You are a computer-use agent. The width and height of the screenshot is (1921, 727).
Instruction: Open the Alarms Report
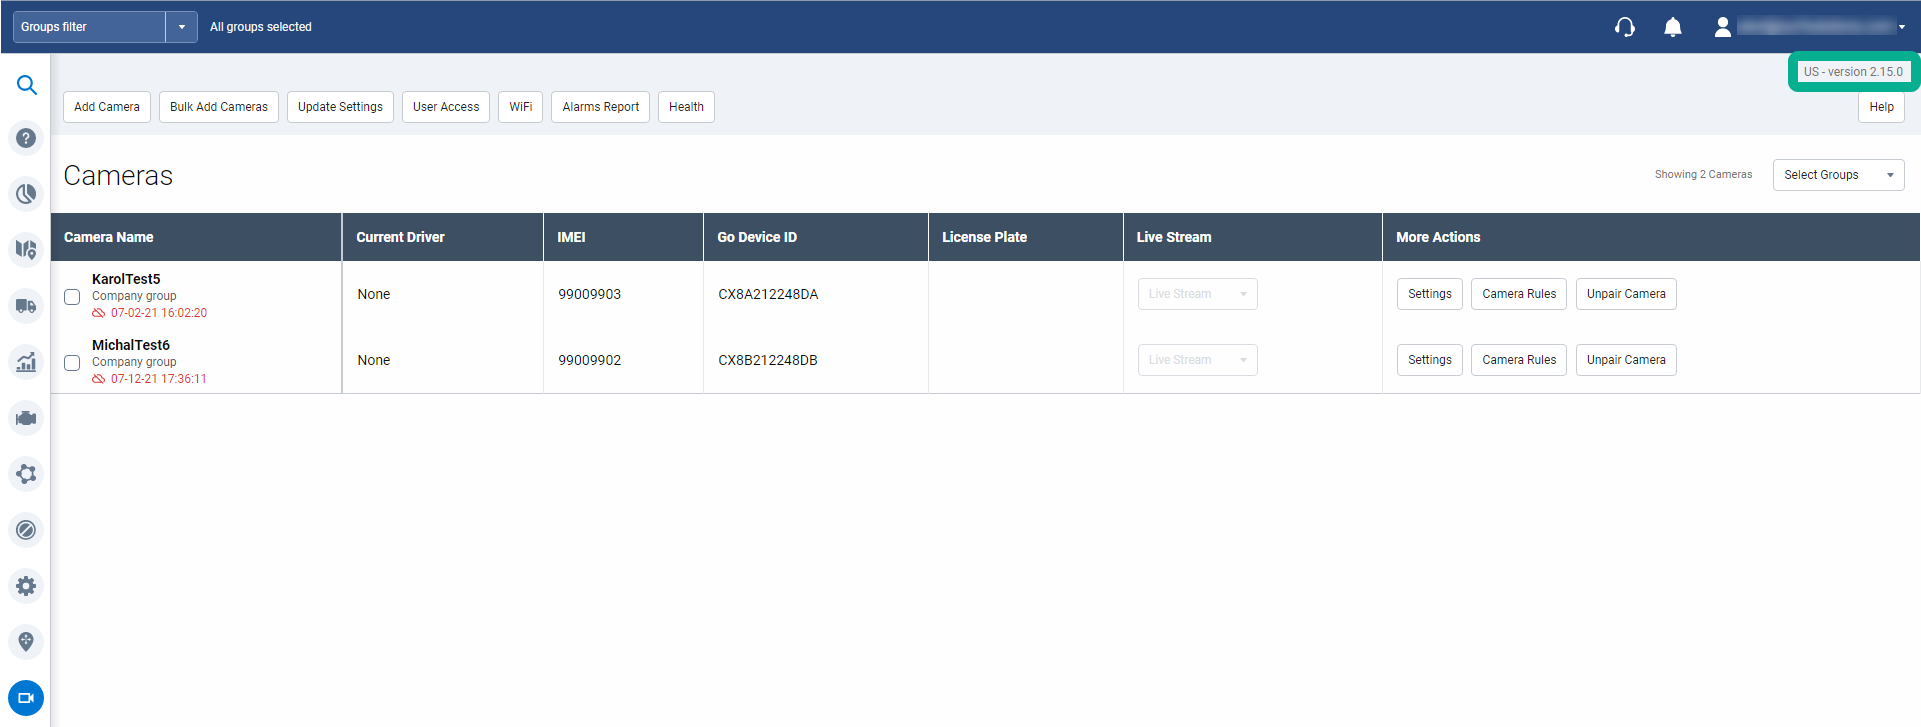[x=600, y=107]
